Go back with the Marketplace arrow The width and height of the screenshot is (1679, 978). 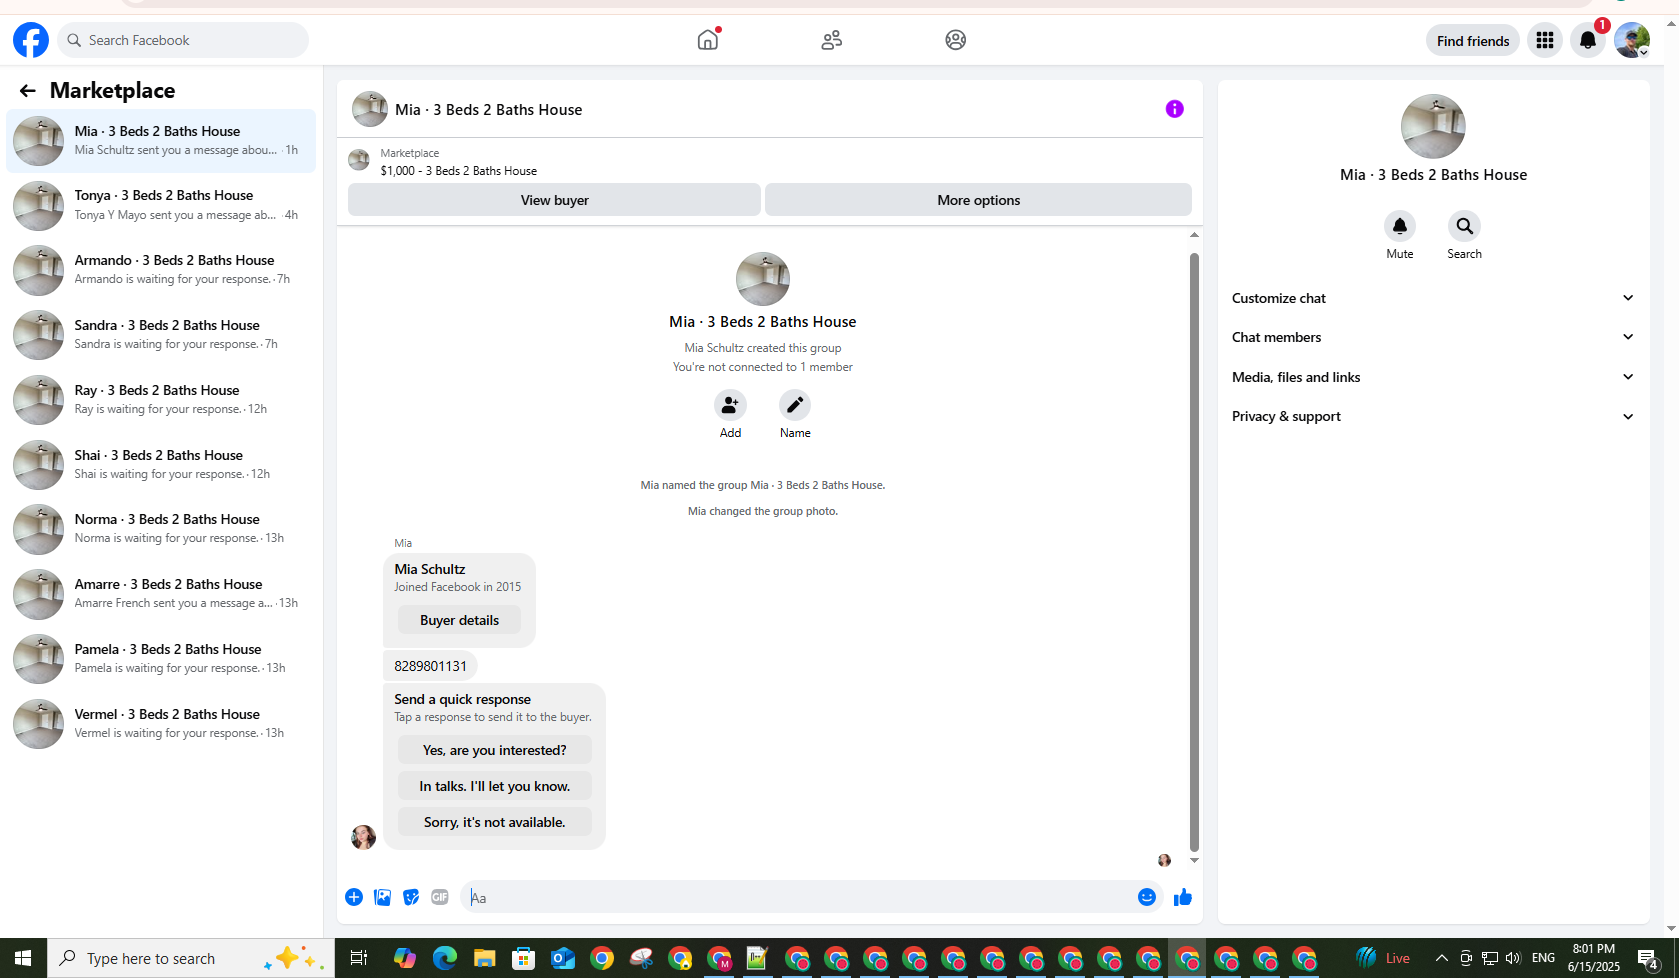coord(27,91)
